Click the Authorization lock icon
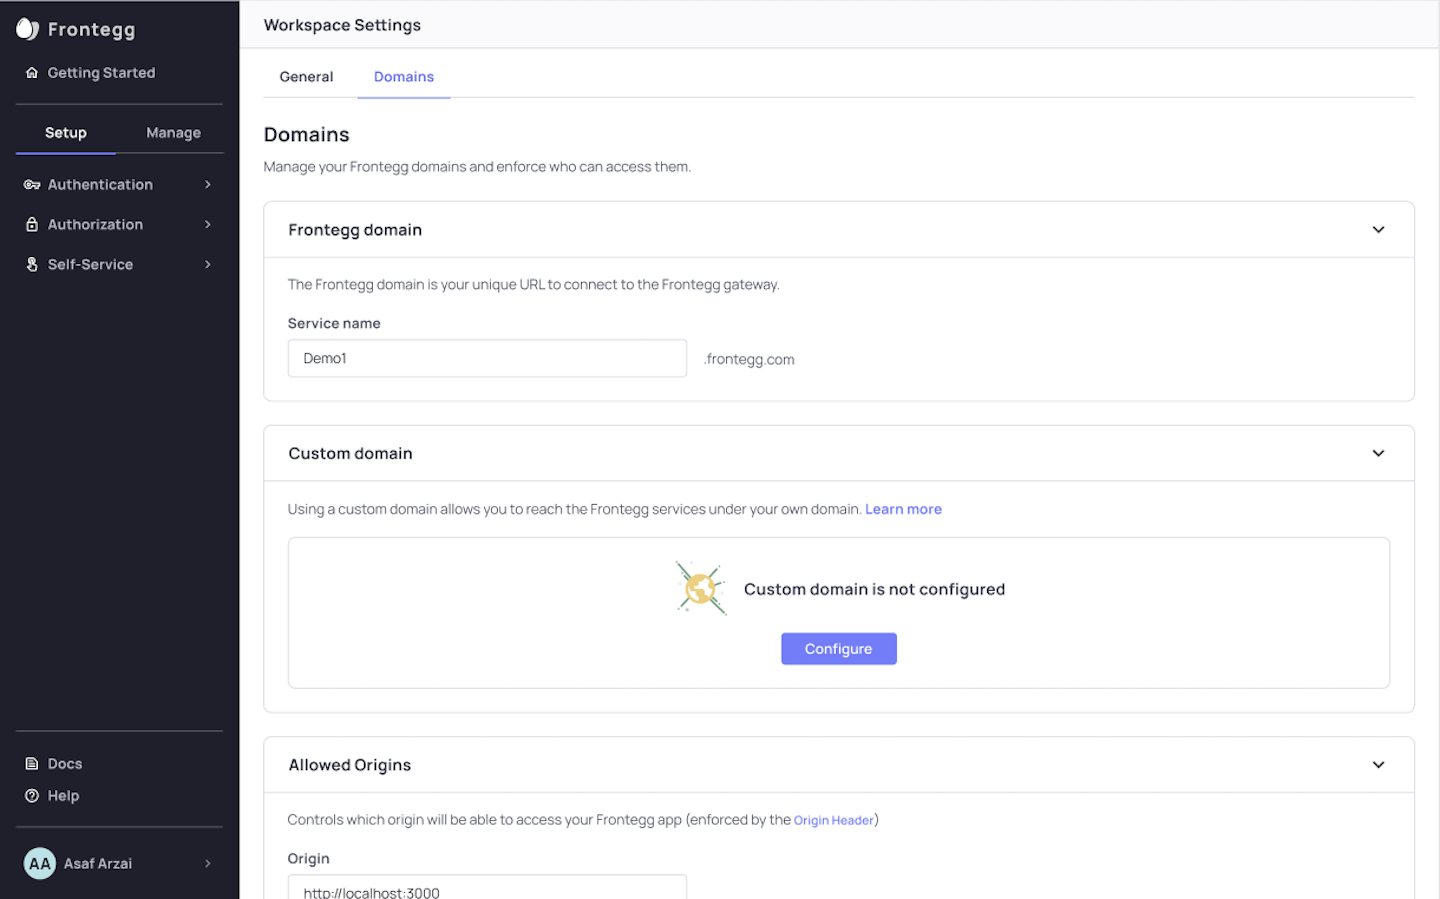The width and height of the screenshot is (1440, 899). tap(32, 225)
